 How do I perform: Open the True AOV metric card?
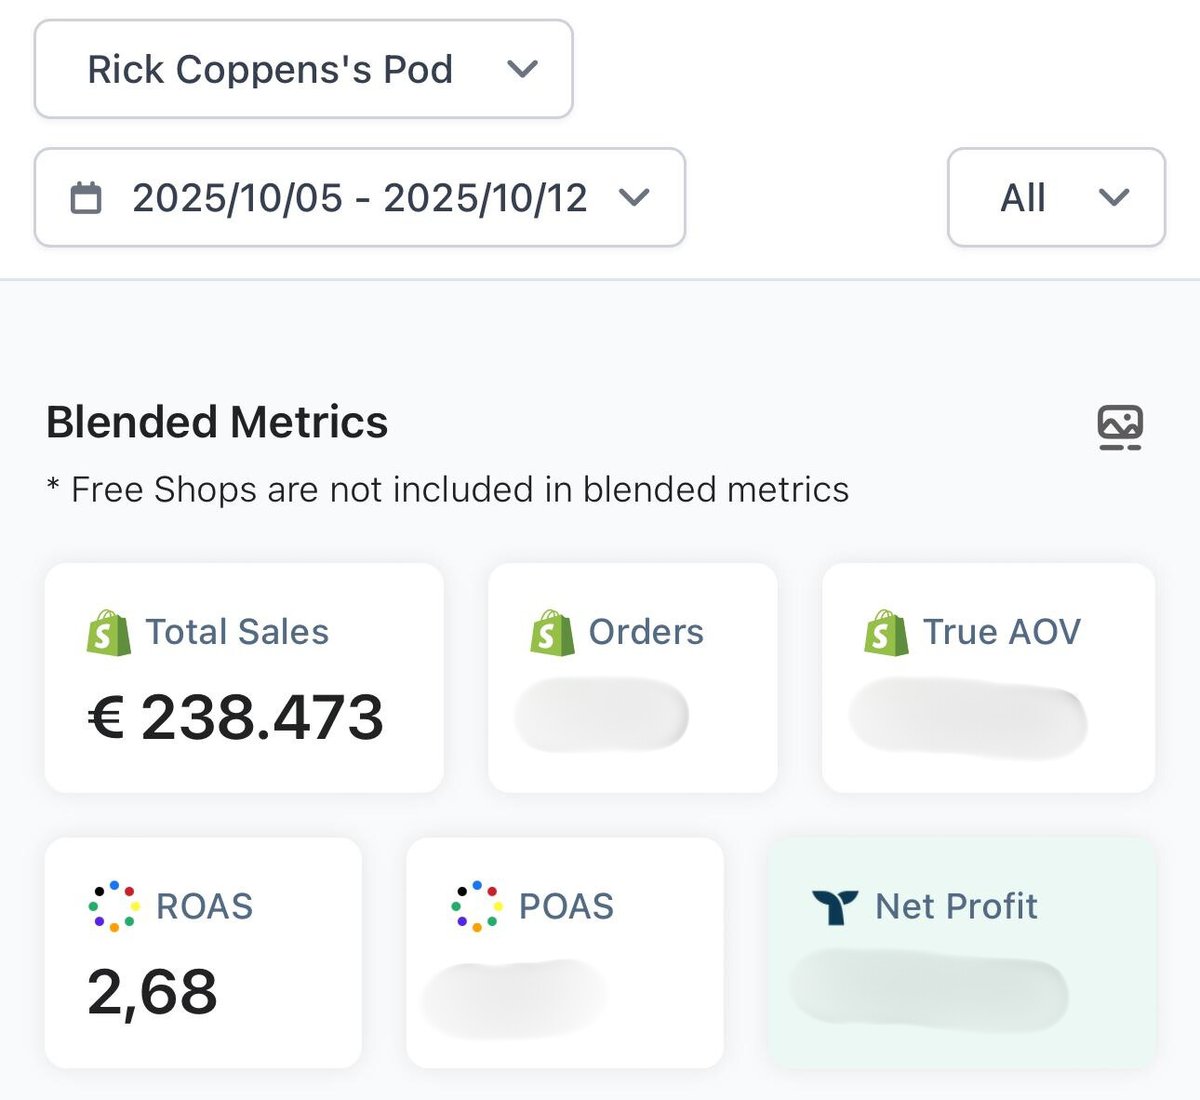point(988,680)
